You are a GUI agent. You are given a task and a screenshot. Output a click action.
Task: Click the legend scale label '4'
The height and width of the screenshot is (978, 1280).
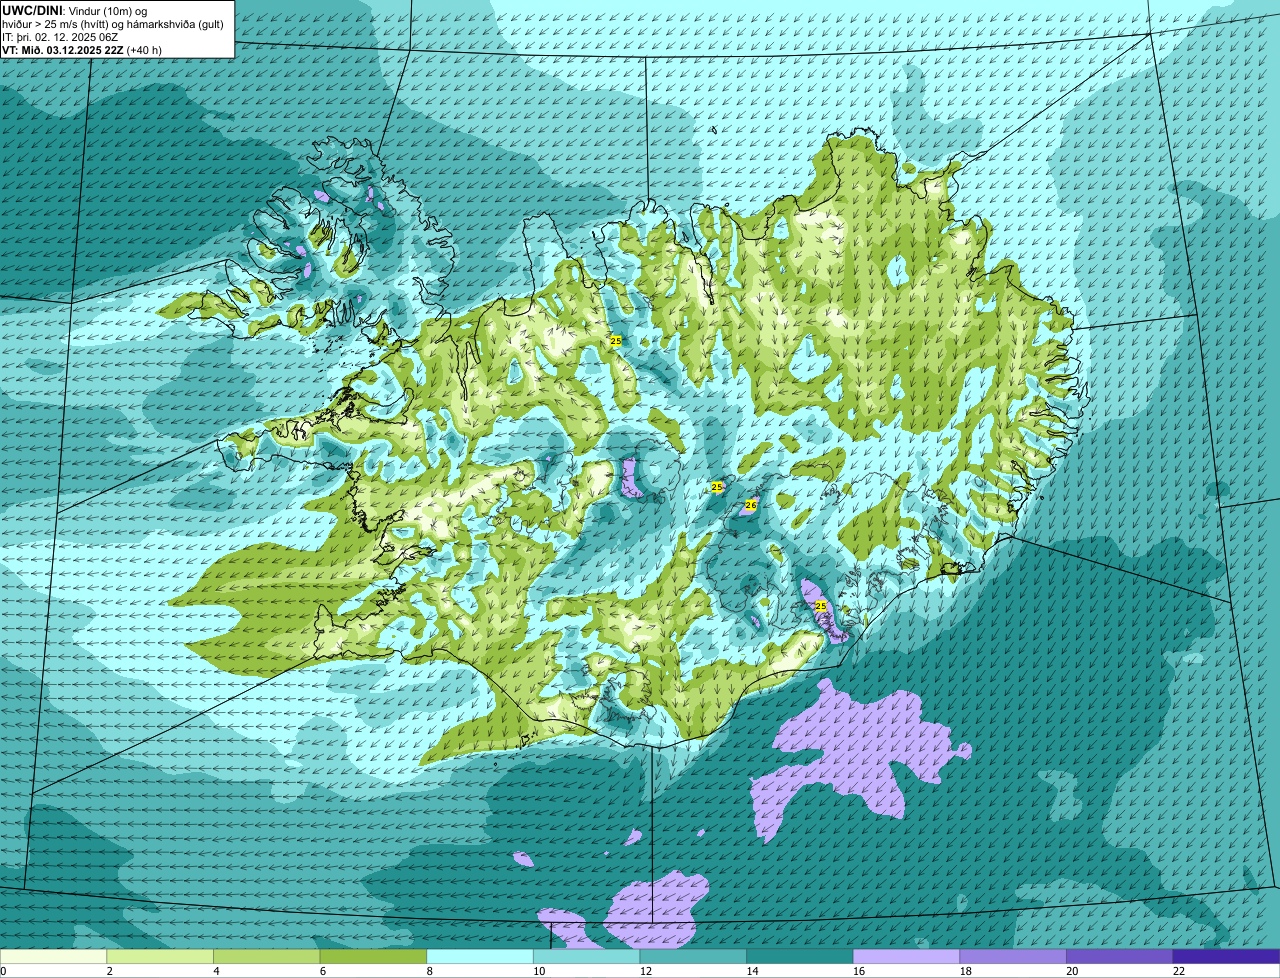pos(215,971)
